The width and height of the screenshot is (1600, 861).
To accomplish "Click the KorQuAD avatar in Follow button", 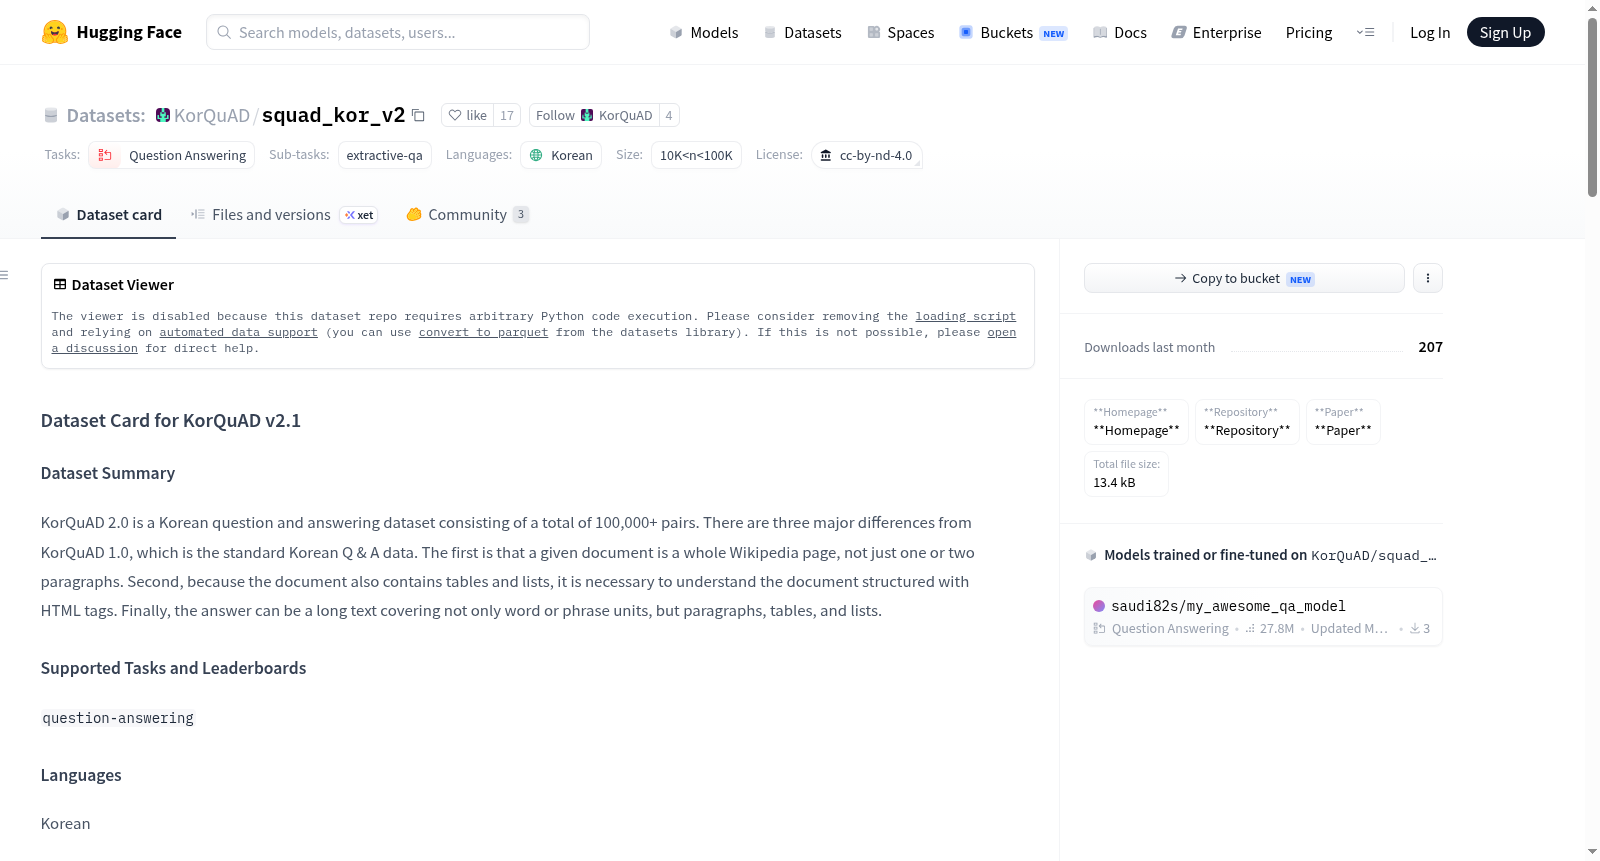I will pos(587,115).
